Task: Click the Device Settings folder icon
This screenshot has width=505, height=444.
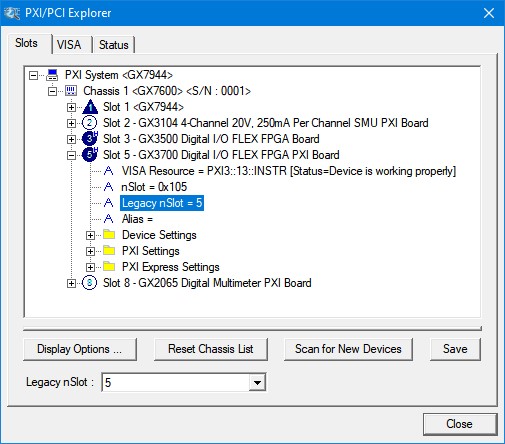Action: [109, 234]
